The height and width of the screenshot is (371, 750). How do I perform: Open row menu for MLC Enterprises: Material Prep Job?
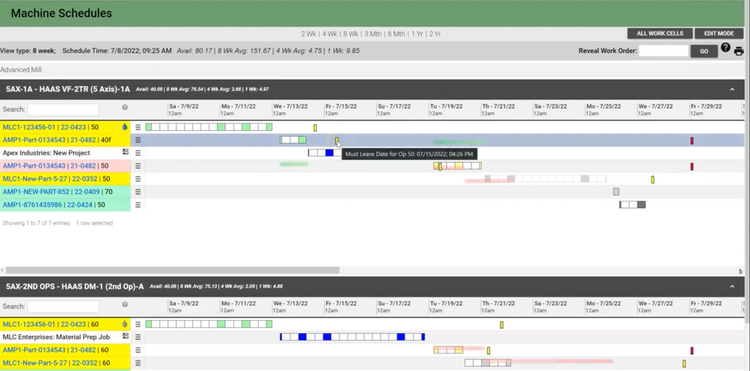138,337
